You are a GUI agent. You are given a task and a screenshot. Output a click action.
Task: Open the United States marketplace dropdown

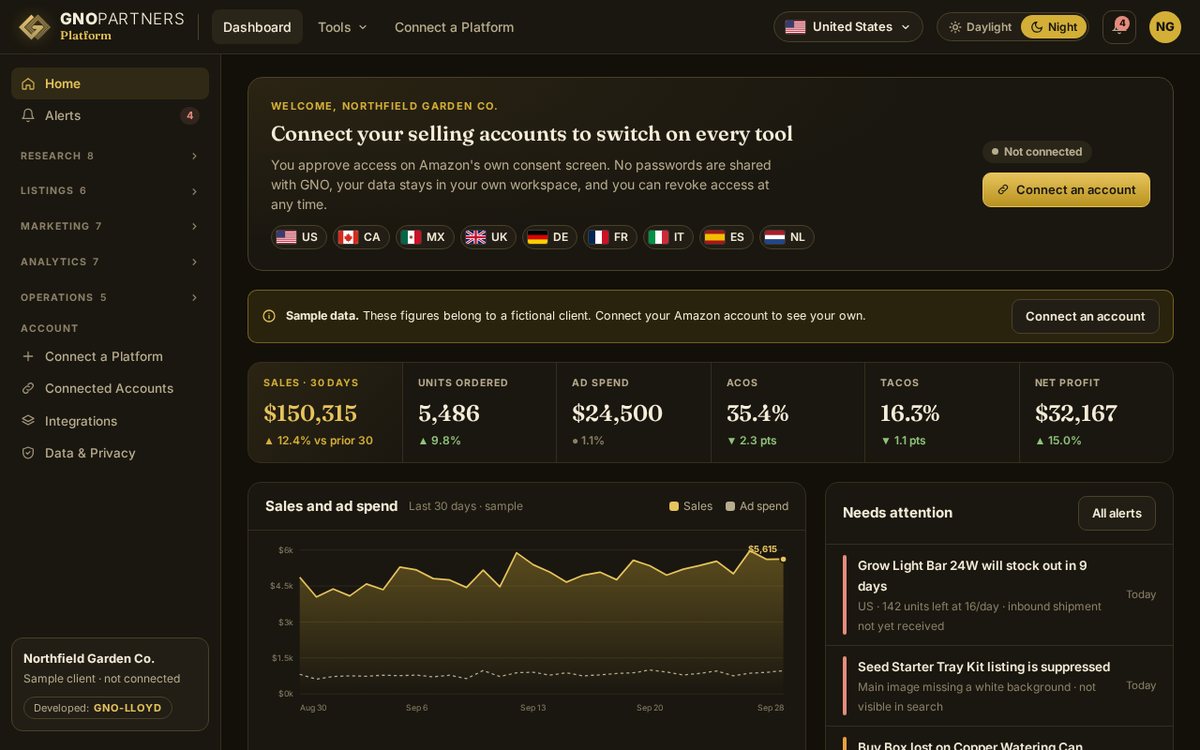point(848,27)
